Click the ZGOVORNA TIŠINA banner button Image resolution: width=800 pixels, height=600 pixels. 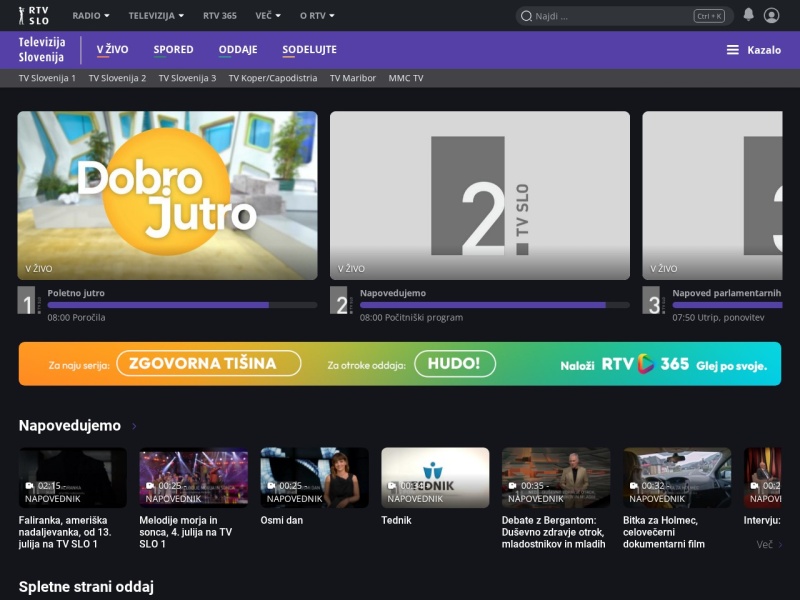[209, 363]
